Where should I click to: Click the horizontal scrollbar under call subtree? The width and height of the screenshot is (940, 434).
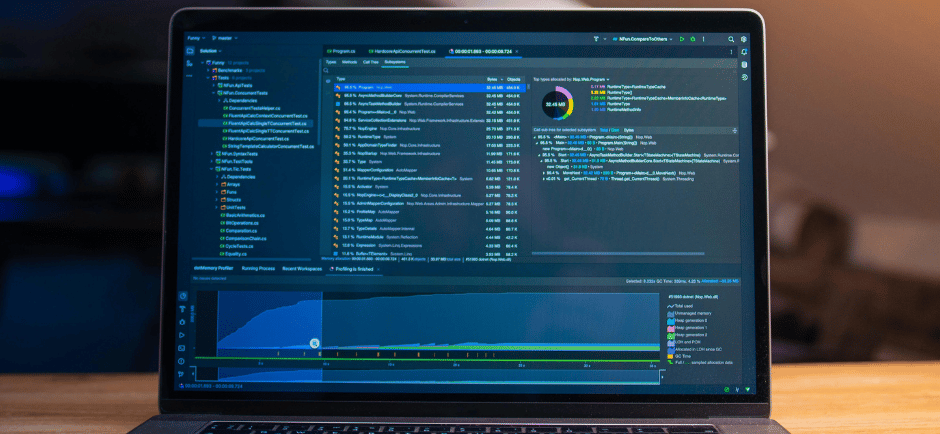click(x=617, y=254)
